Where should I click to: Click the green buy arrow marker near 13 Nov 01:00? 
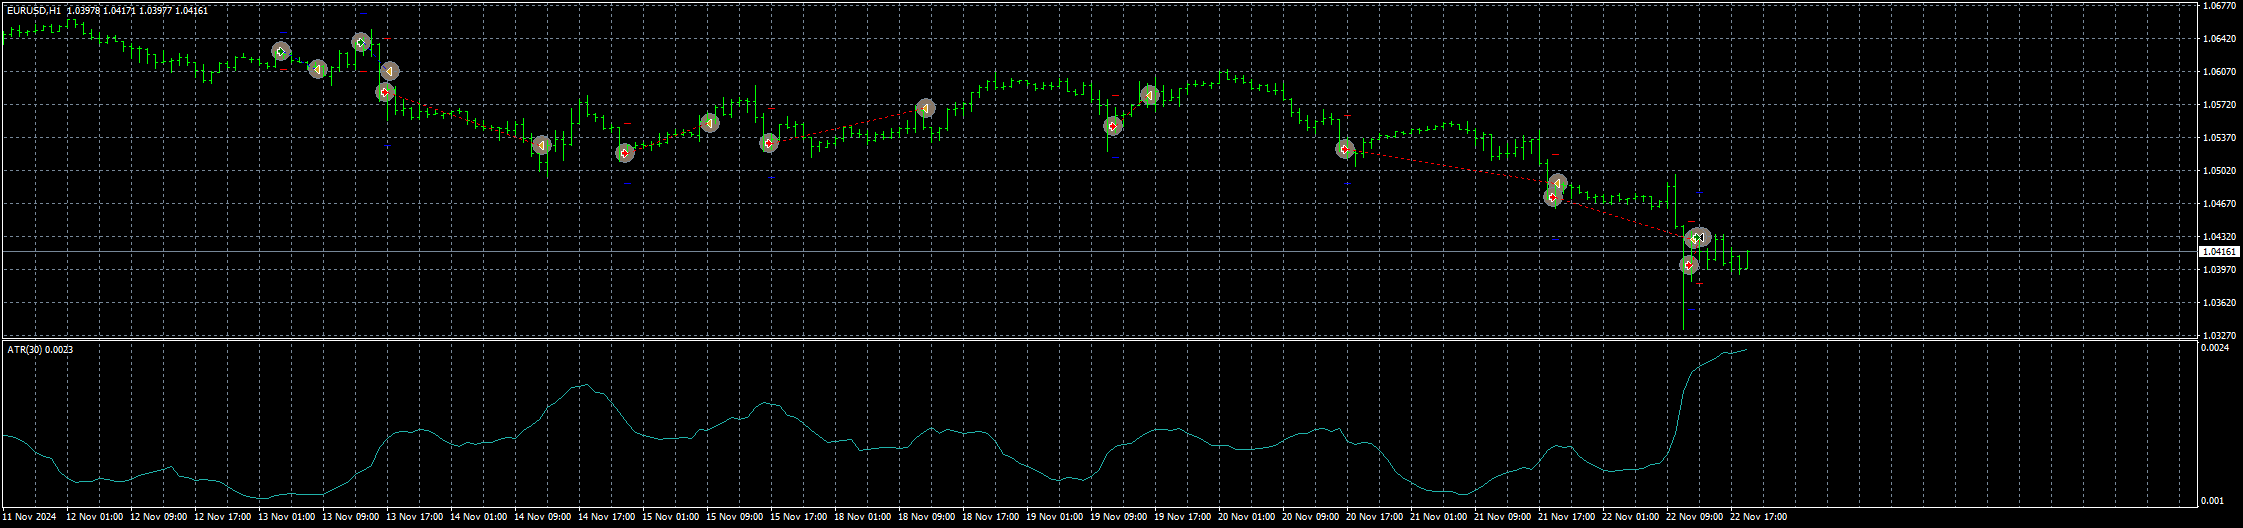281,51
